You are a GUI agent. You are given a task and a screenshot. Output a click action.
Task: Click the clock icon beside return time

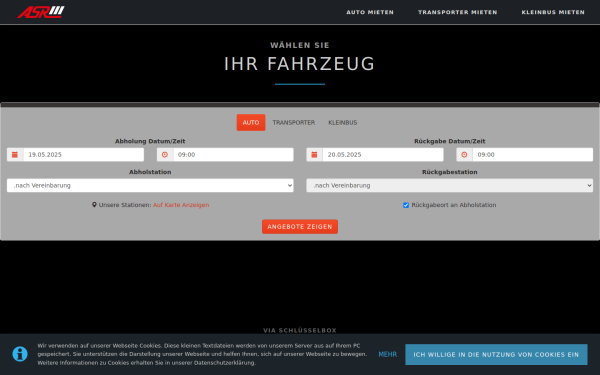pos(464,155)
